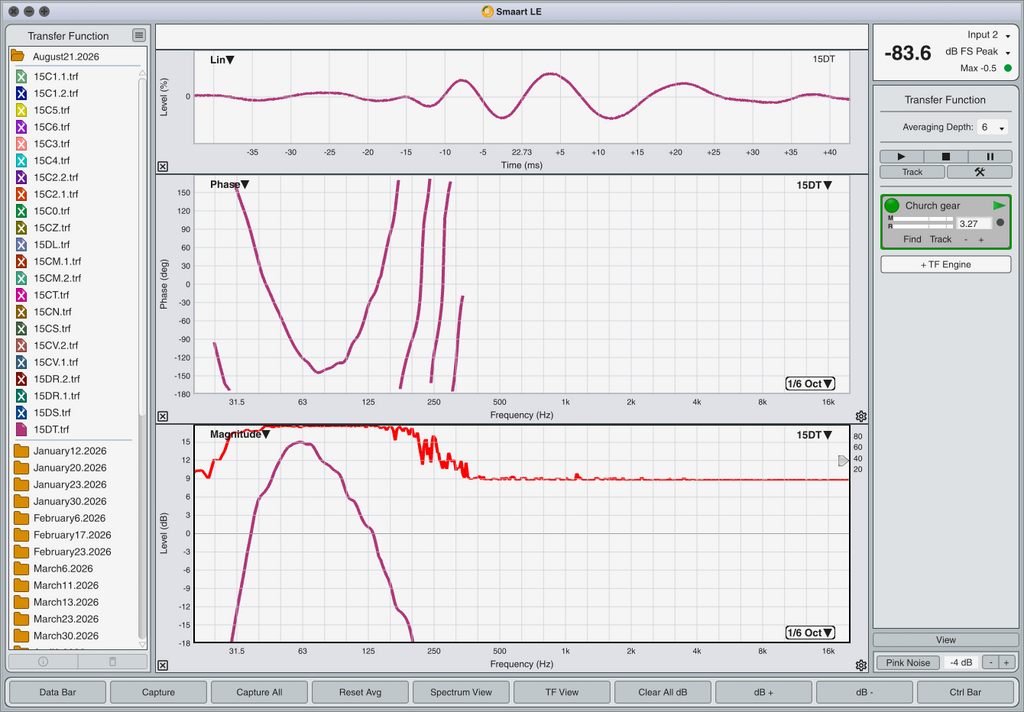Open the dB FS Peak meter type dropdown

978,52
